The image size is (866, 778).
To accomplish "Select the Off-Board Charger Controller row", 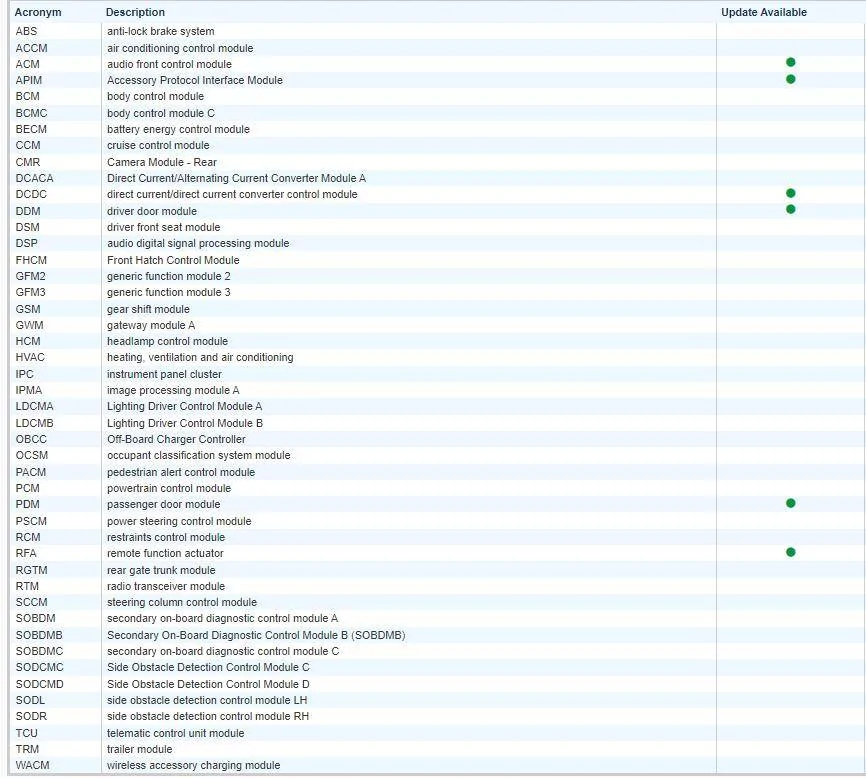I will coord(176,439).
